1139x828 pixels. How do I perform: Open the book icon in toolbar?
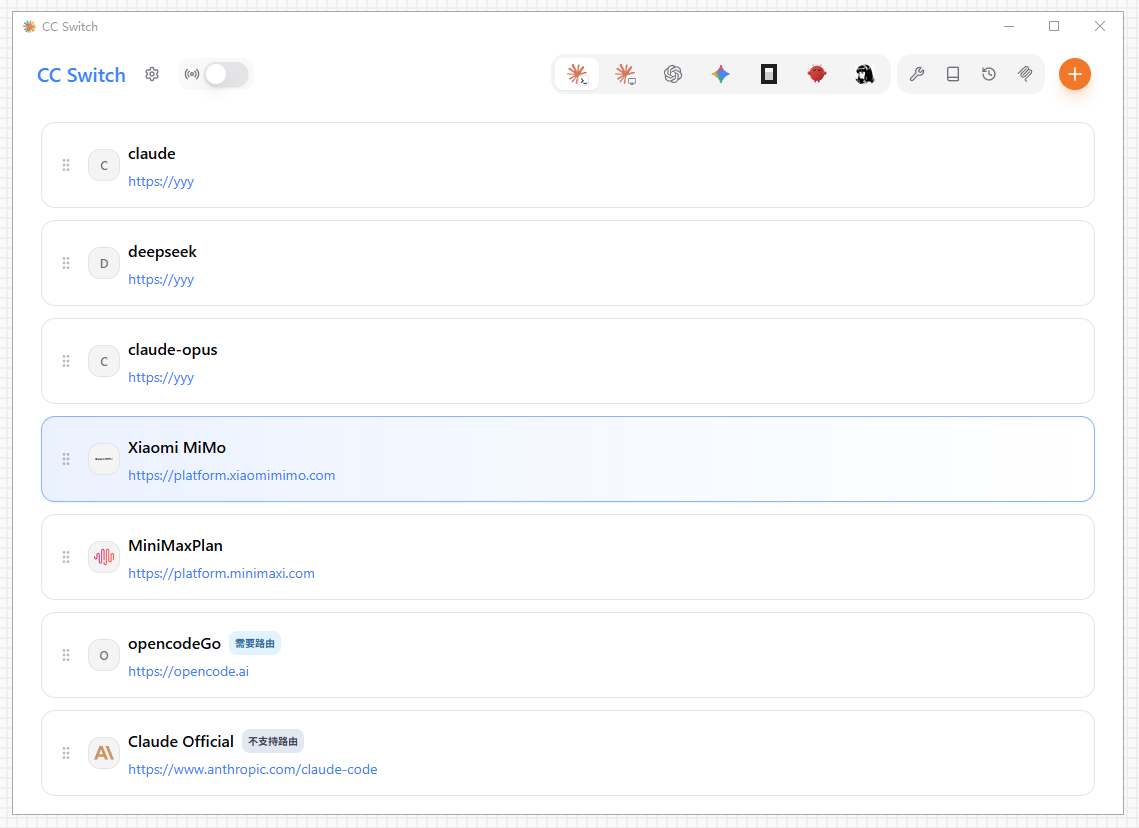click(x=953, y=74)
